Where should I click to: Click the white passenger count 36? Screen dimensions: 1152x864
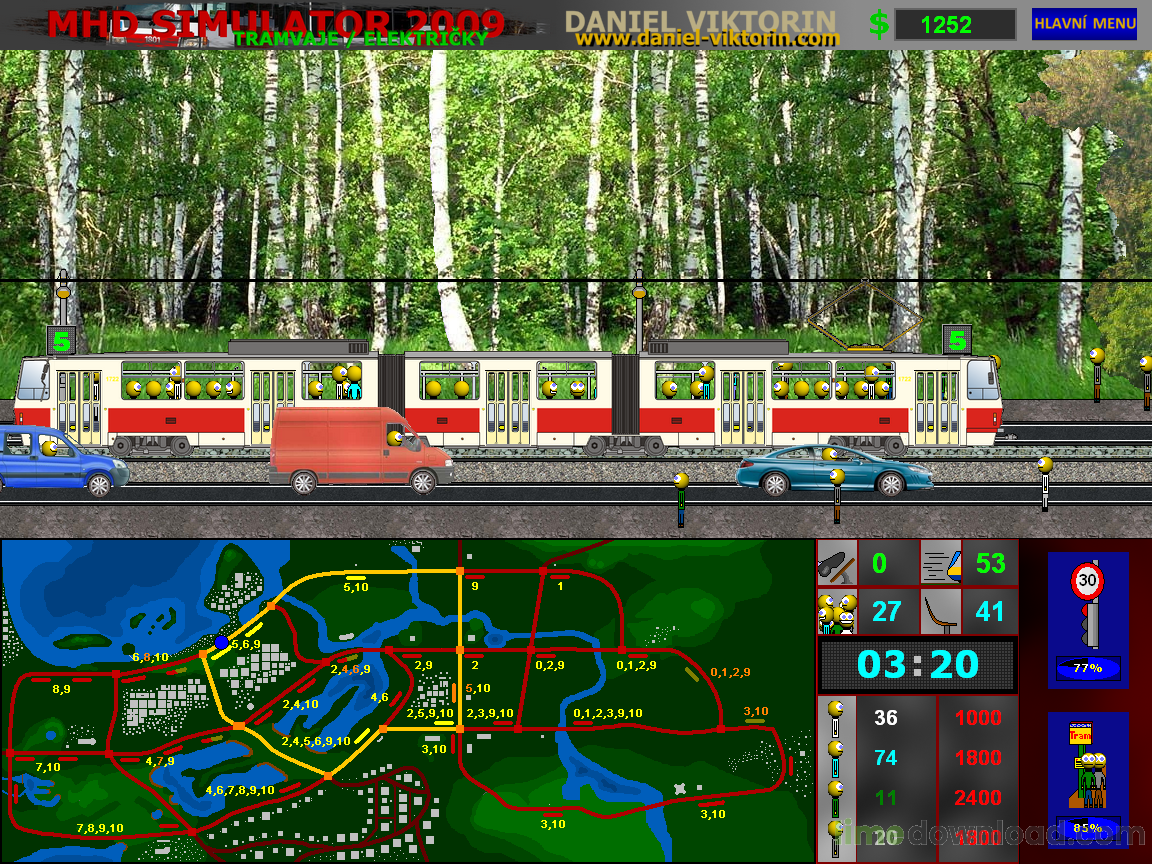(x=886, y=718)
